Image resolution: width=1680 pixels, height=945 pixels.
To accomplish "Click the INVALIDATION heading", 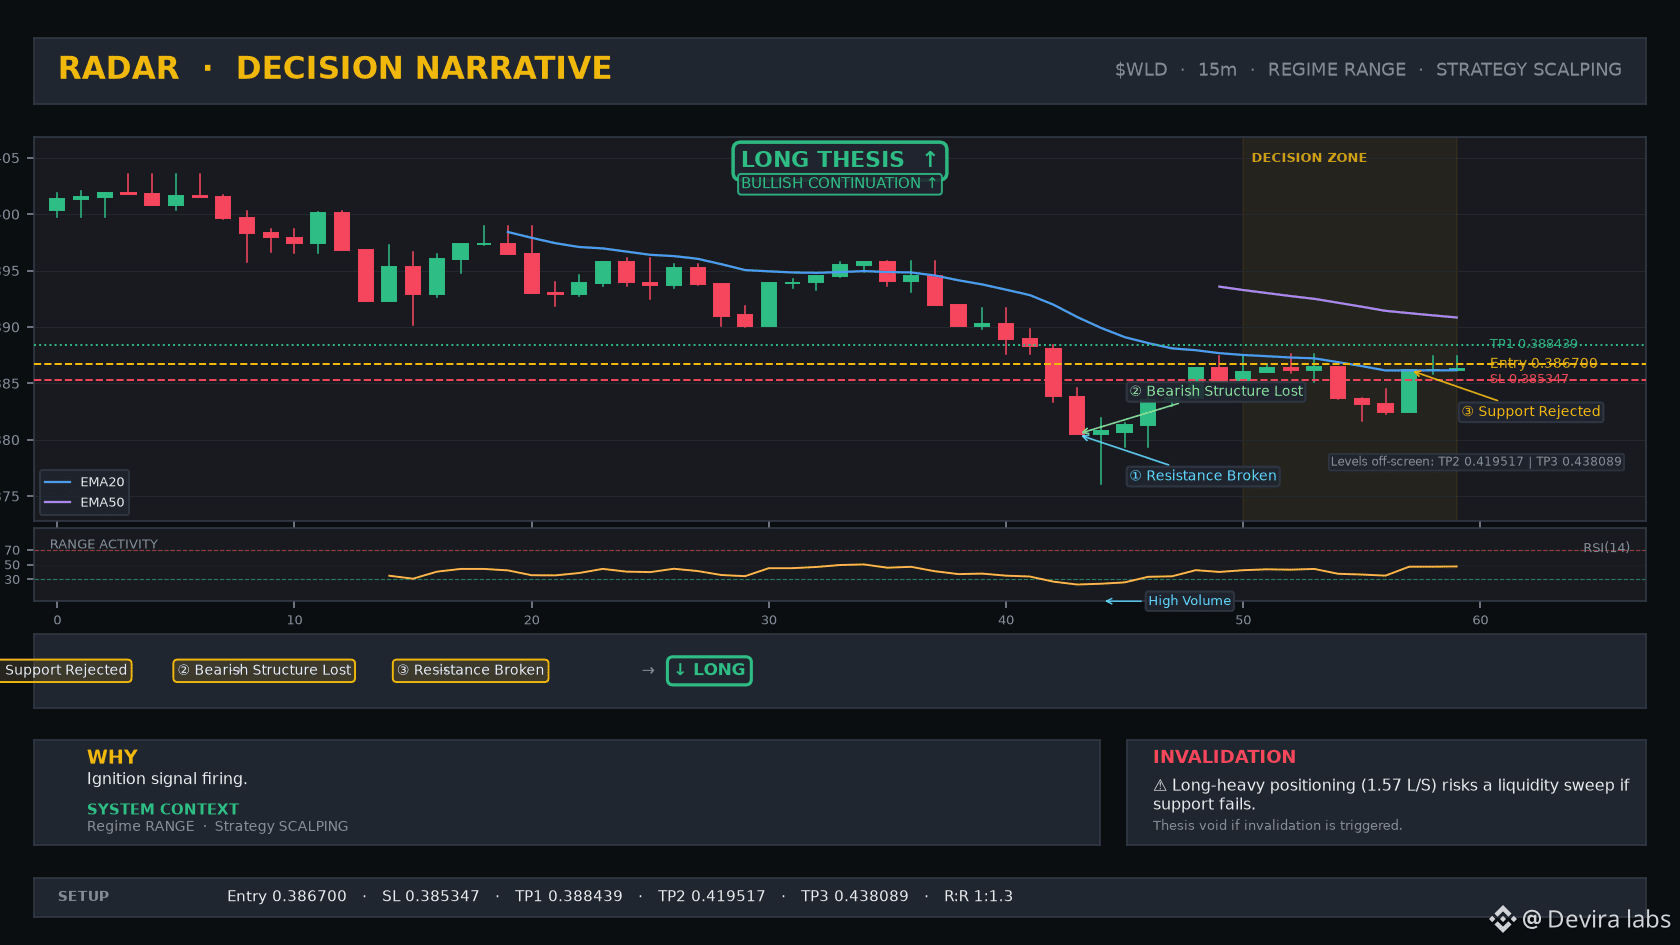I will [1224, 757].
